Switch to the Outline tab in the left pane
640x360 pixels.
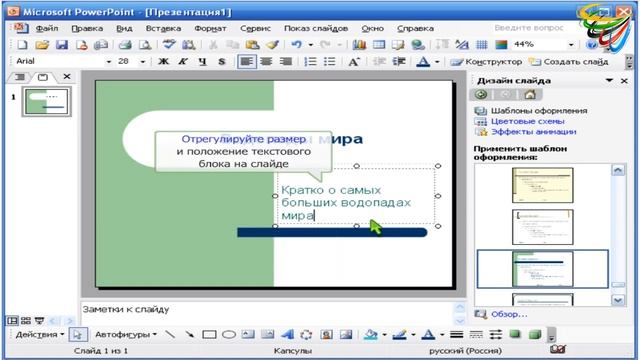(20, 77)
